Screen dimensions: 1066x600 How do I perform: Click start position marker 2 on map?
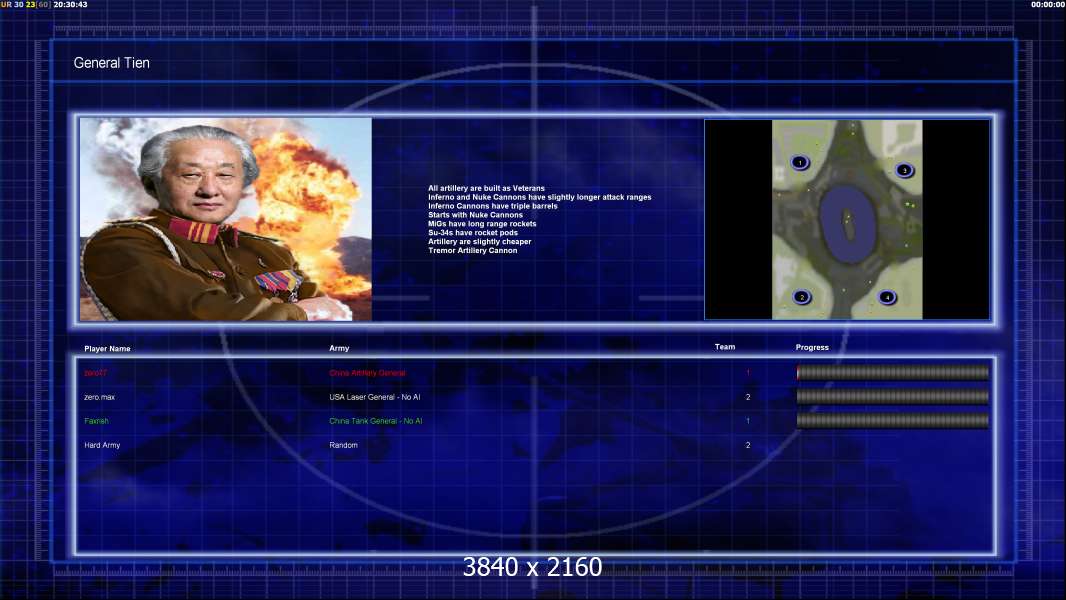(802, 297)
